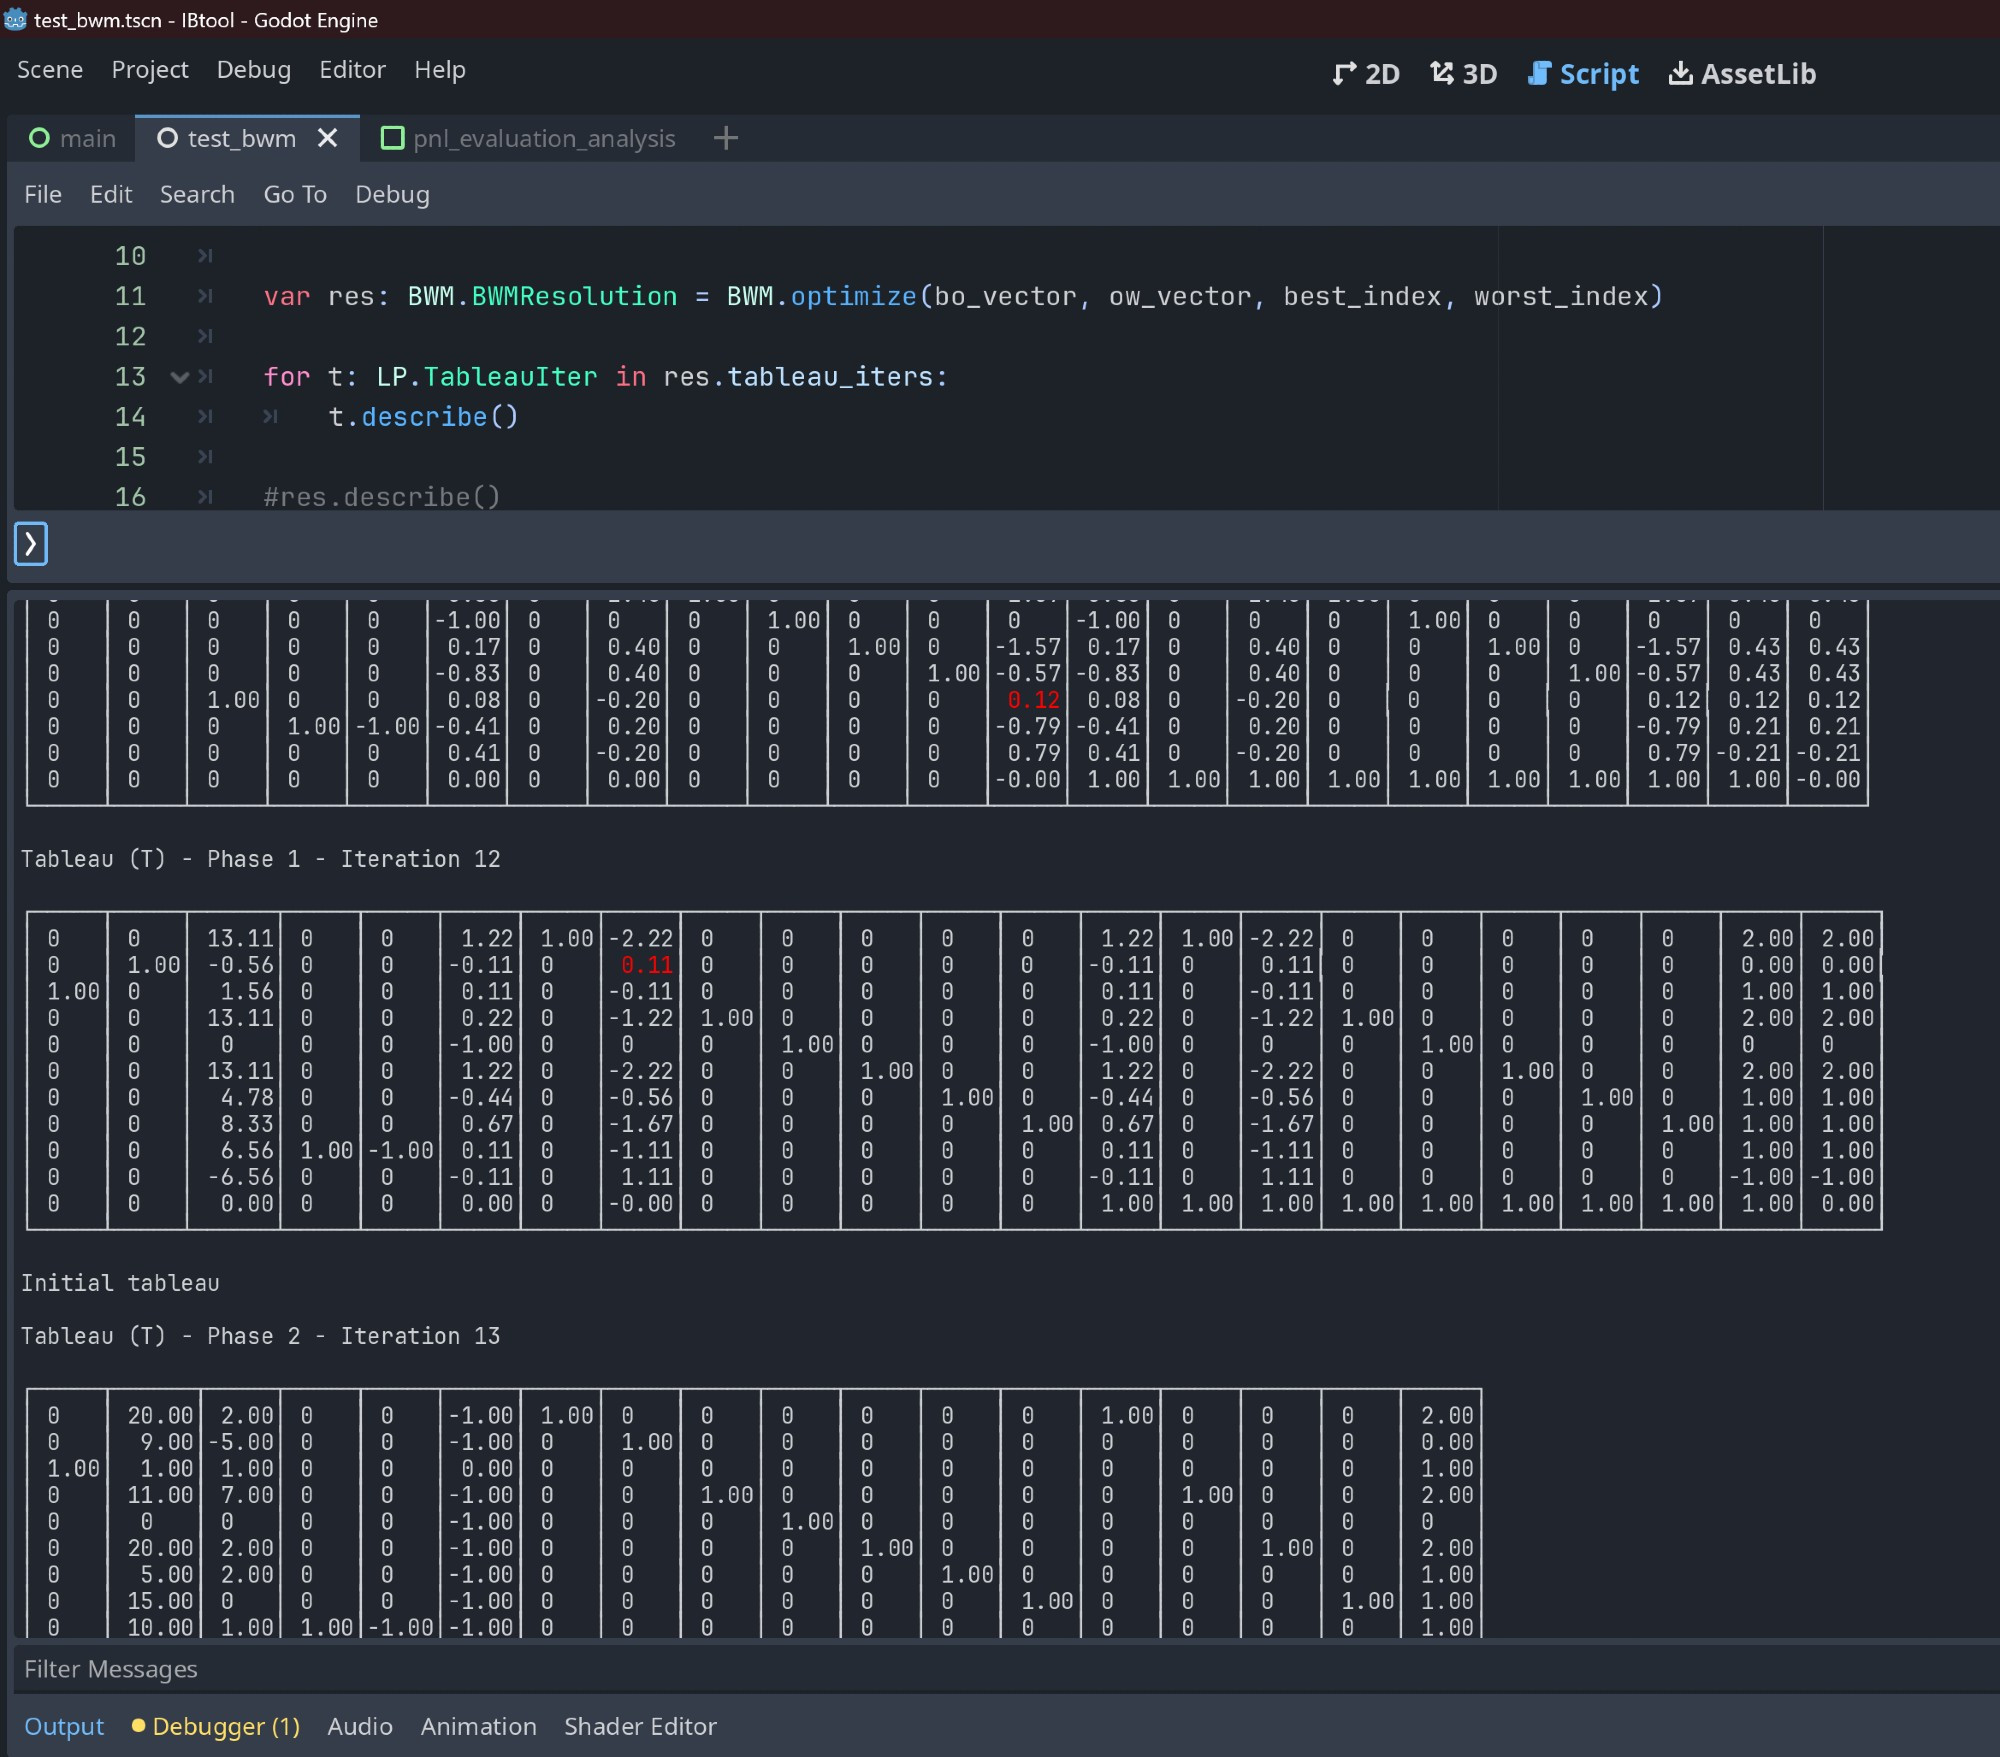This screenshot has width=2000, height=1757.
Task: Click red highlighted value 0.12
Action: [1034, 700]
